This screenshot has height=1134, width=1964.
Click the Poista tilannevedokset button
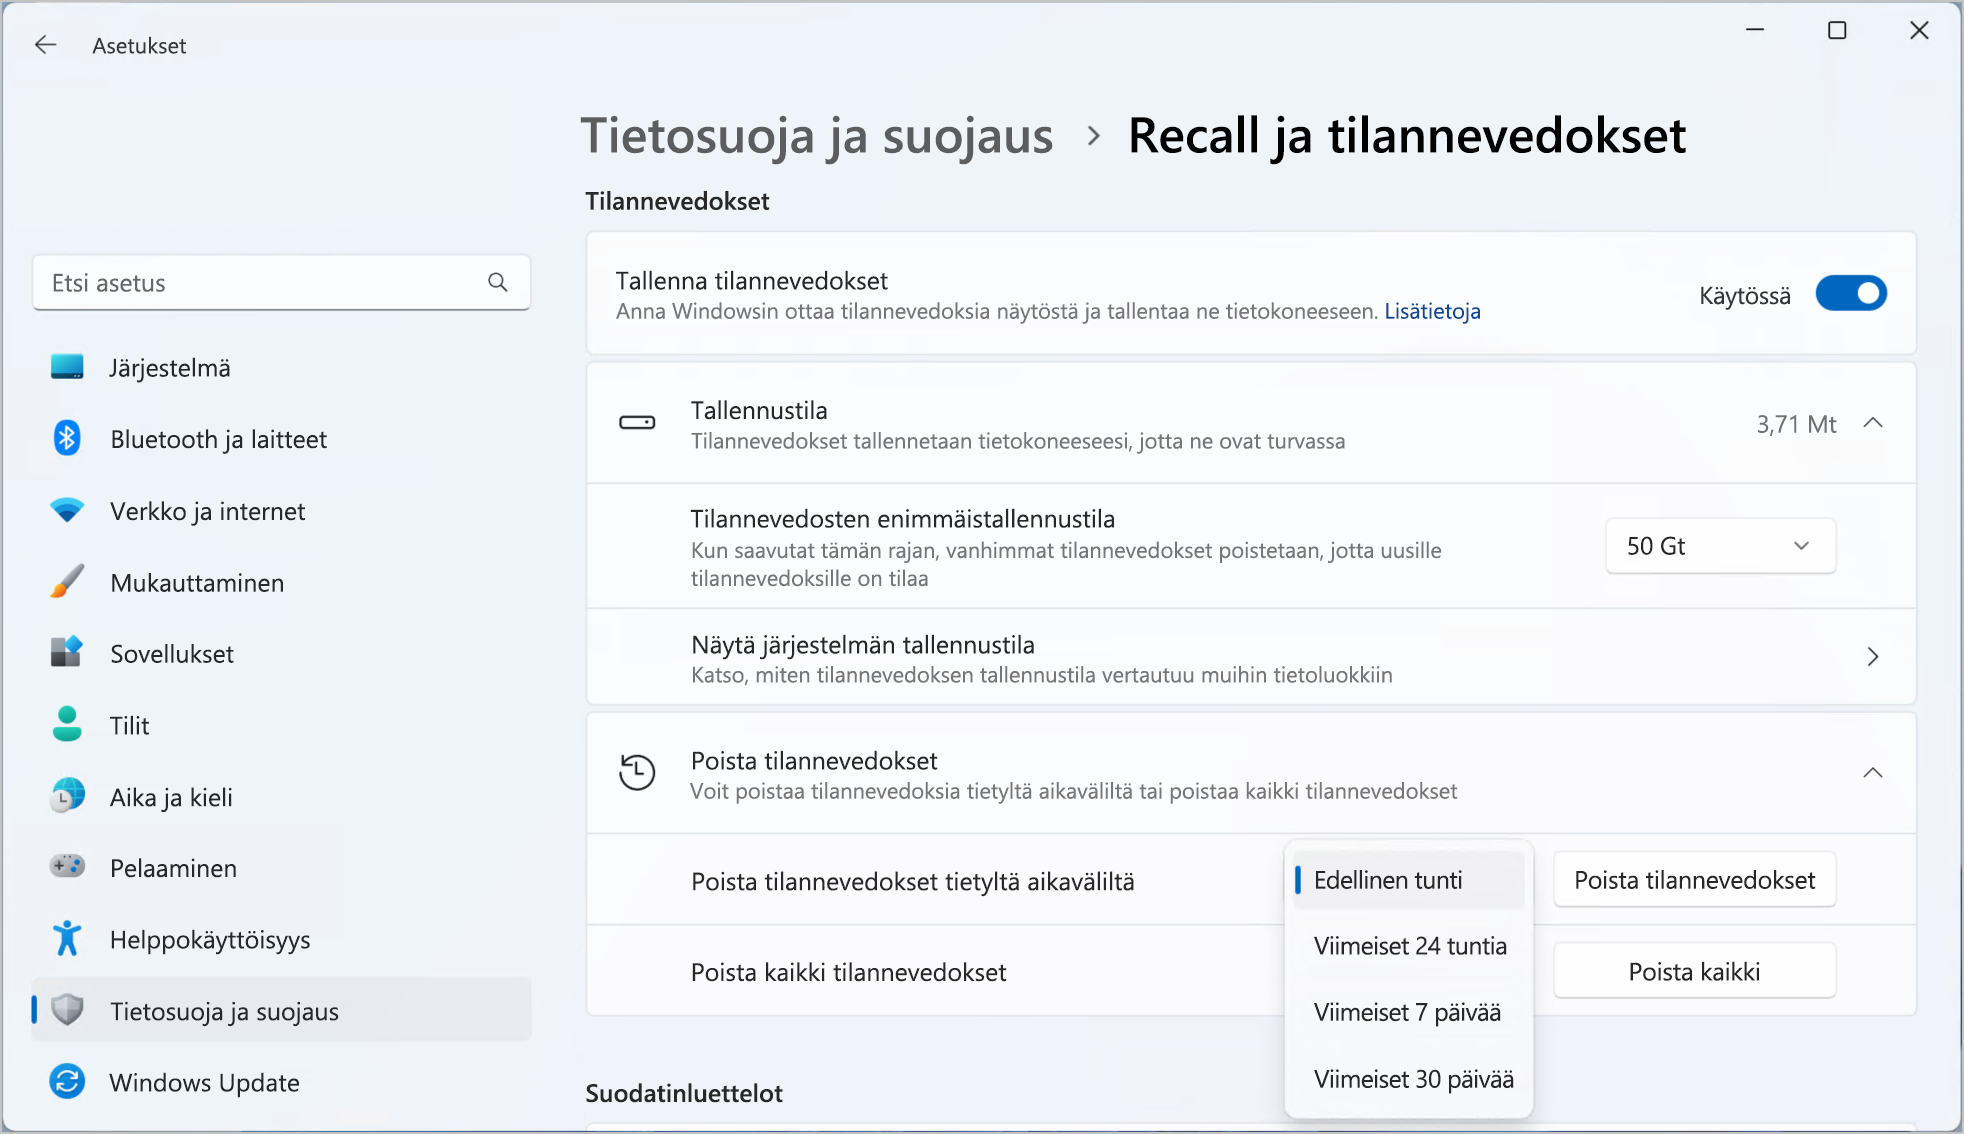1695,879
